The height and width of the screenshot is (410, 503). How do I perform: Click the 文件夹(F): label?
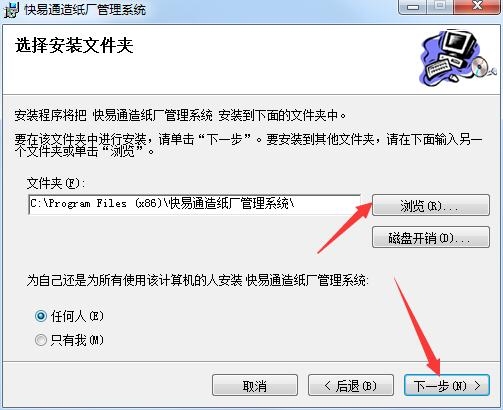56,183
